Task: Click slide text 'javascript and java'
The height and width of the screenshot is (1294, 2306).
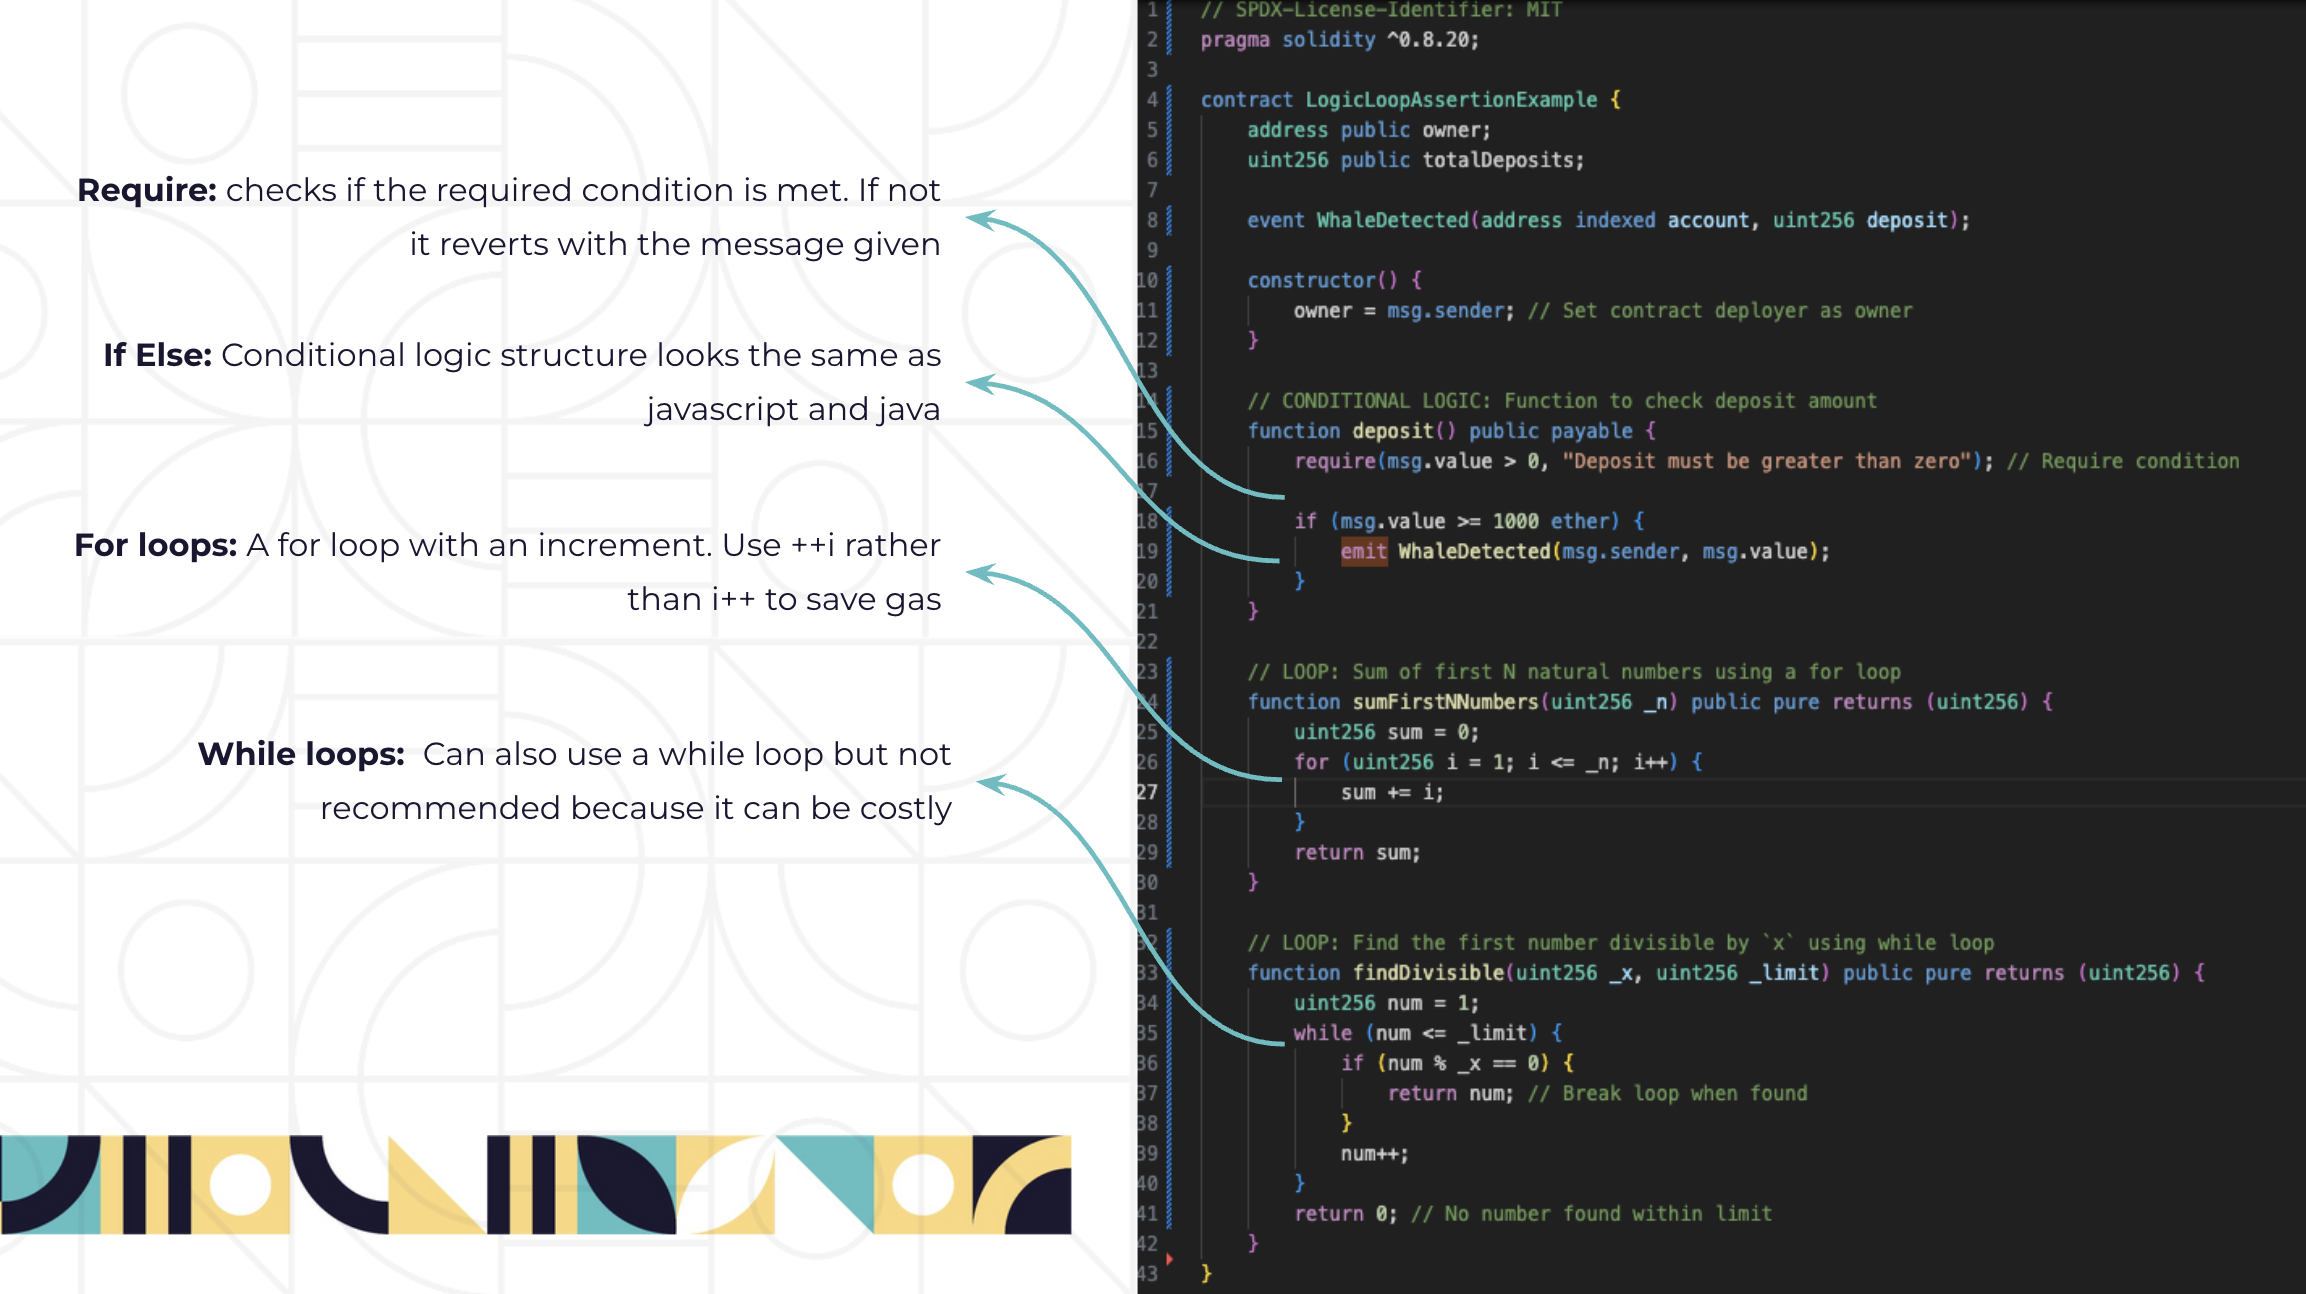Action: pos(793,409)
